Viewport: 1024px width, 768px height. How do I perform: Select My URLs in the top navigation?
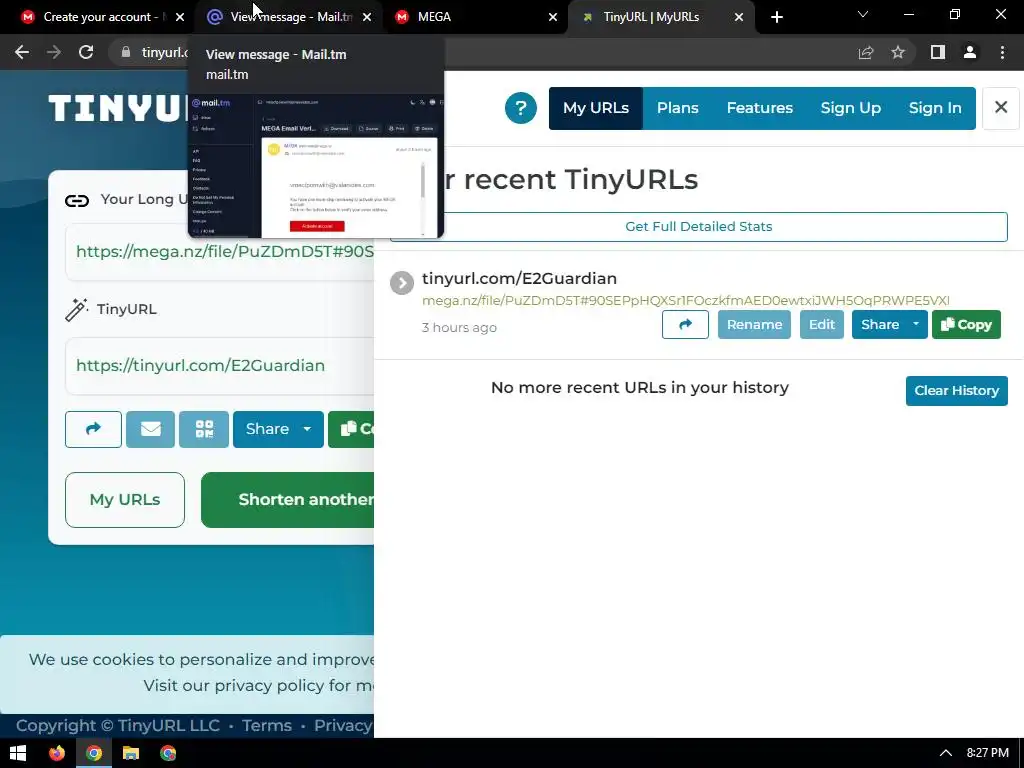(x=596, y=108)
